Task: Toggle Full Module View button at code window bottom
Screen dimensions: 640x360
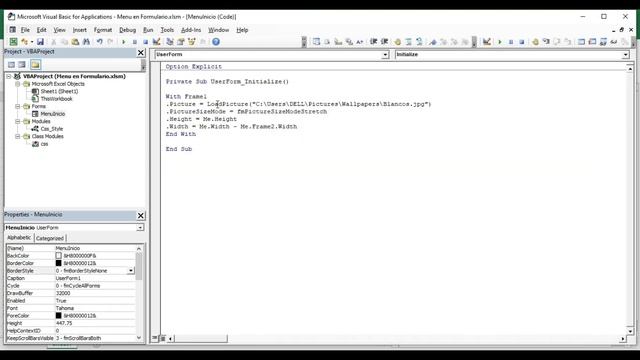Action: click(162, 338)
